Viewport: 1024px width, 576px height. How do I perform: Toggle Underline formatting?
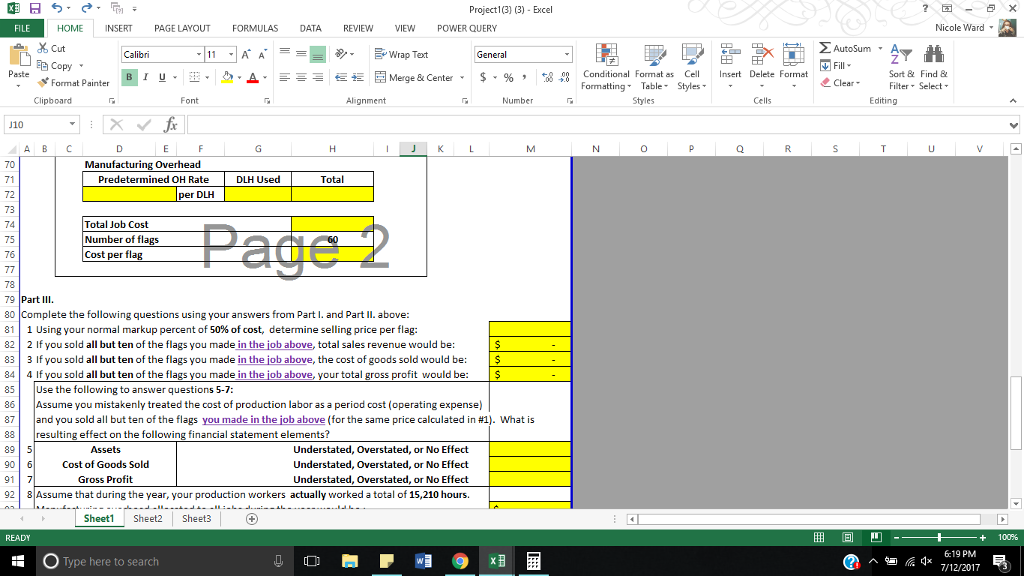pyautogui.click(x=162, y=77)
